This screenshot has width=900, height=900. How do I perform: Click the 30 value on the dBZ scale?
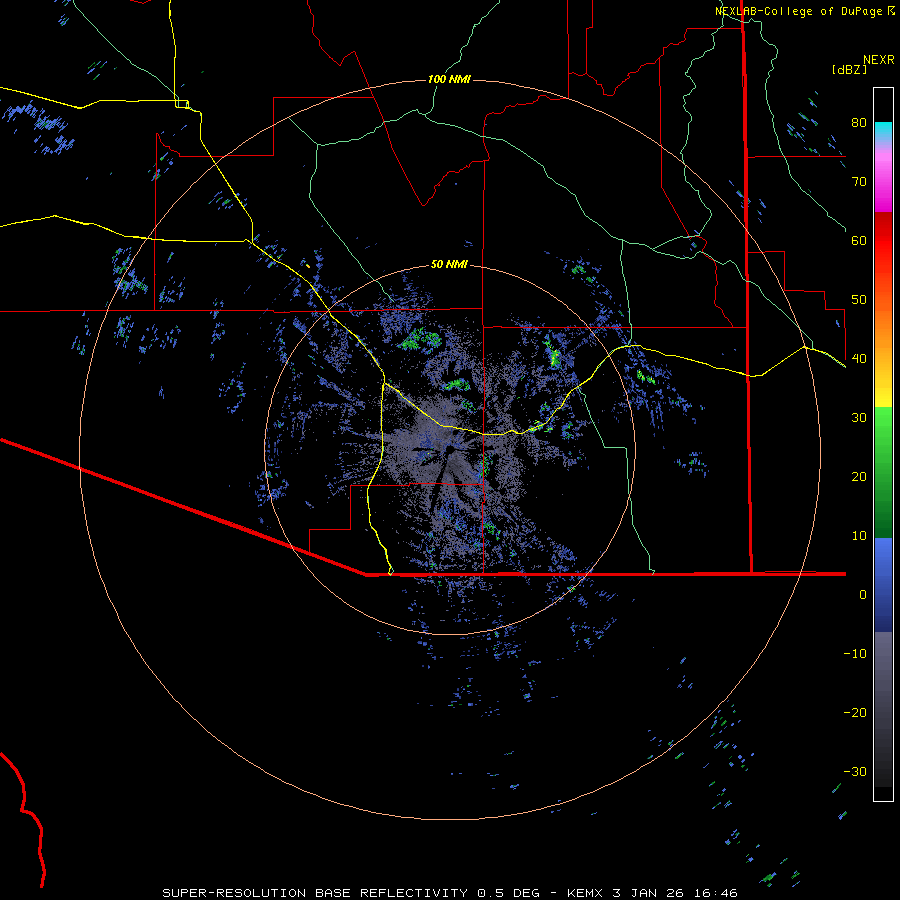(859, 418)
